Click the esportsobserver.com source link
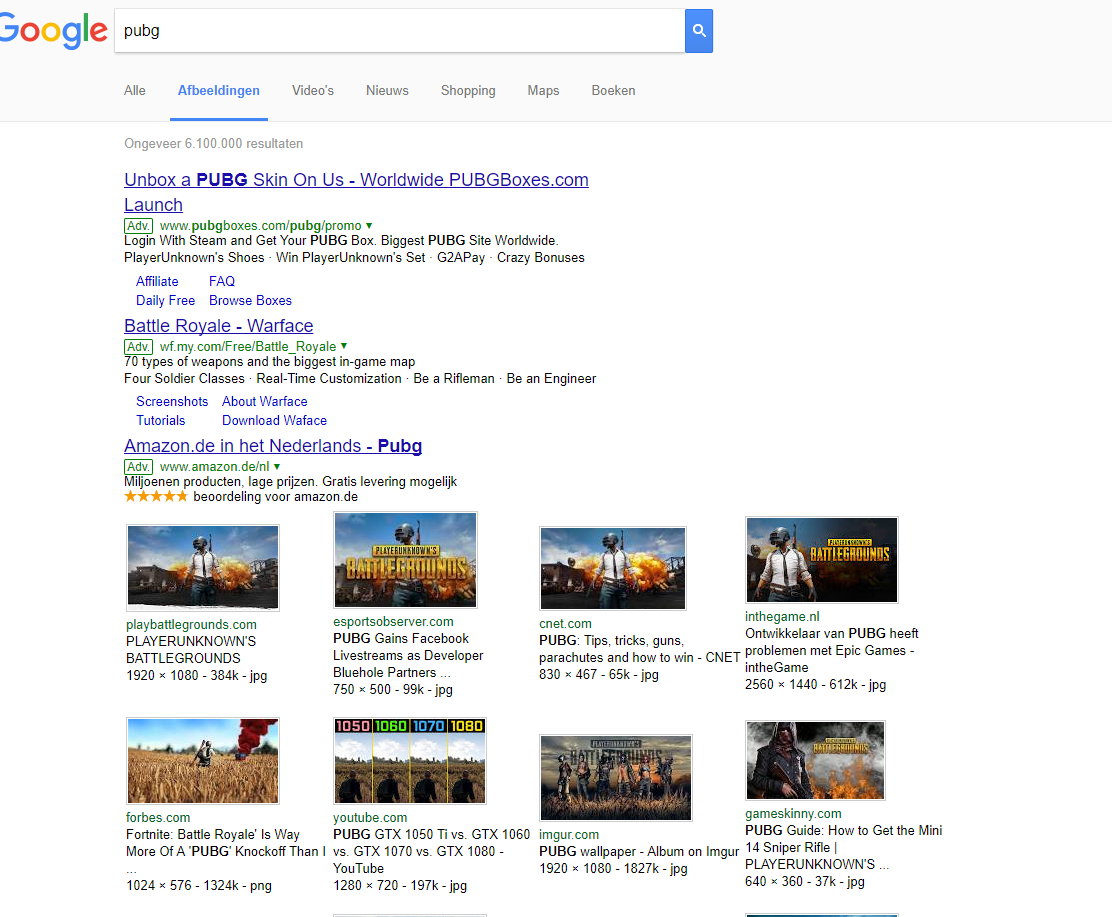Viewport: 1112px width, 917px height. click(393, 622)
